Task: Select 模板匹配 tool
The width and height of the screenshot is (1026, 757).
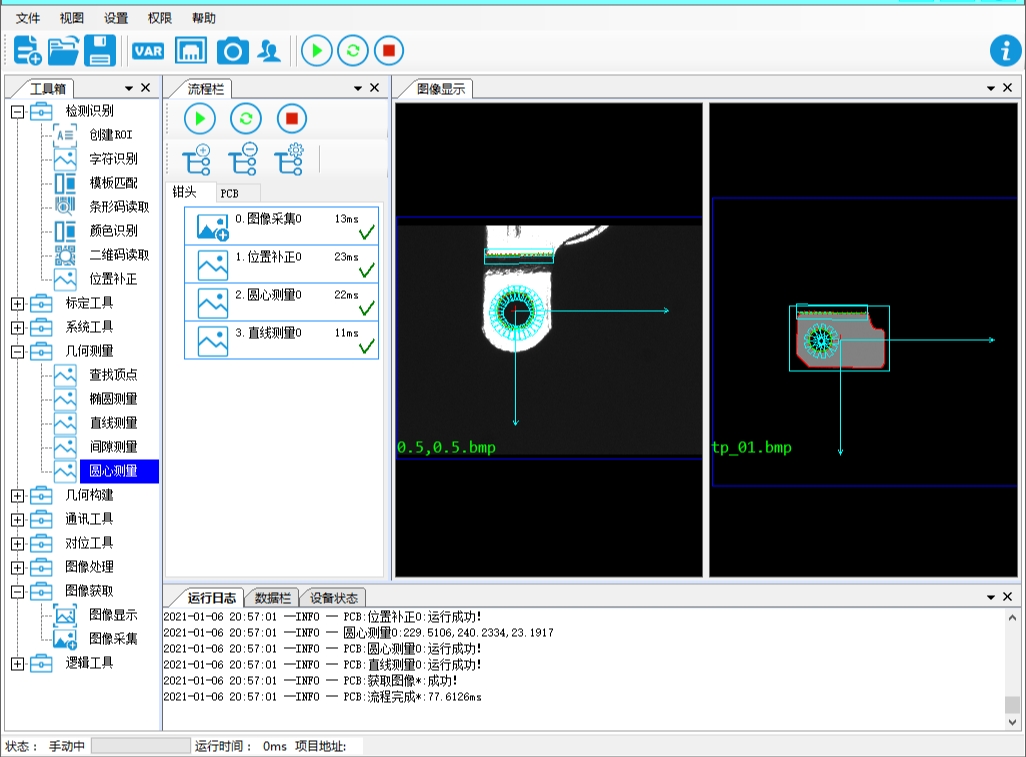Action: coord(113,183)
